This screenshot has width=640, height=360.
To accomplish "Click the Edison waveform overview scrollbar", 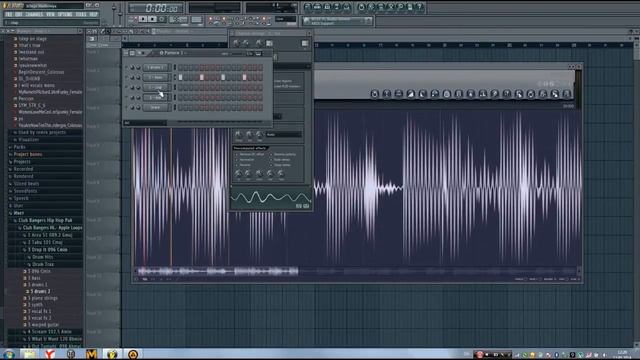I will [x=357, y=271].
